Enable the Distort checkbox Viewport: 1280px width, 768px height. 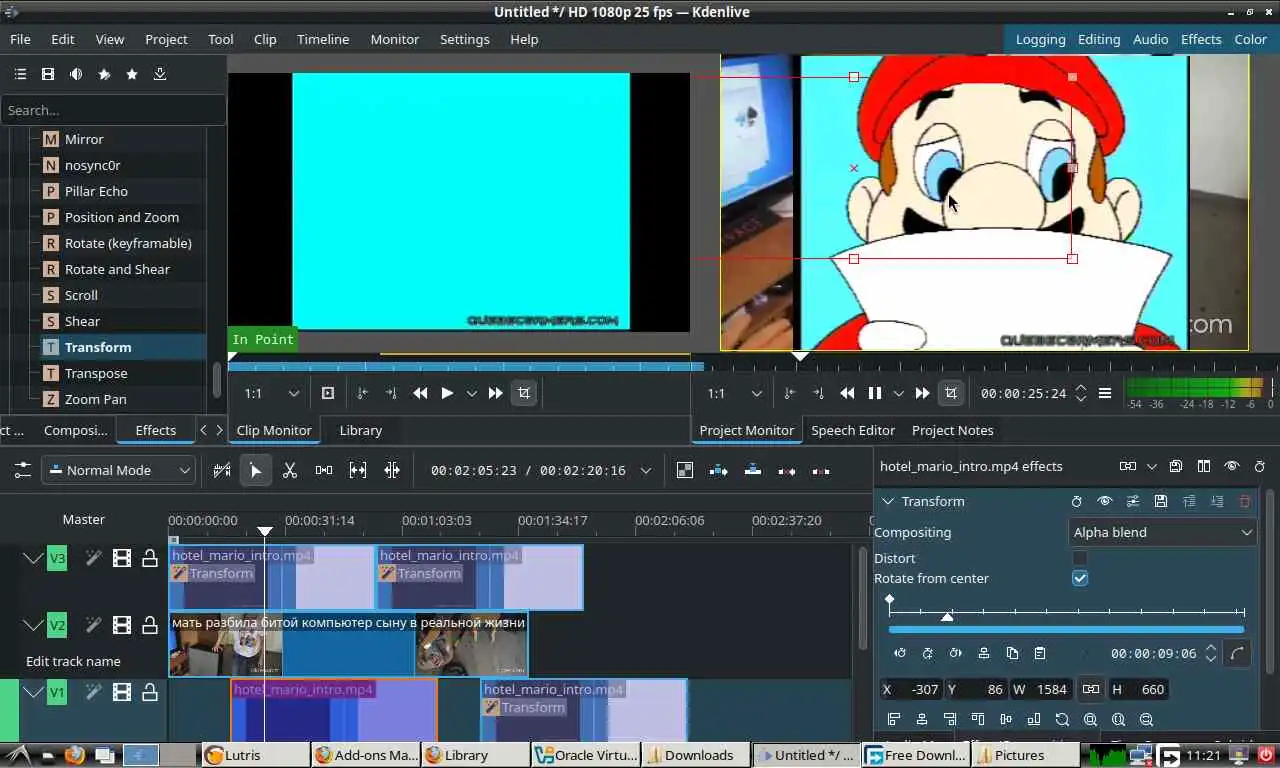1080,558
